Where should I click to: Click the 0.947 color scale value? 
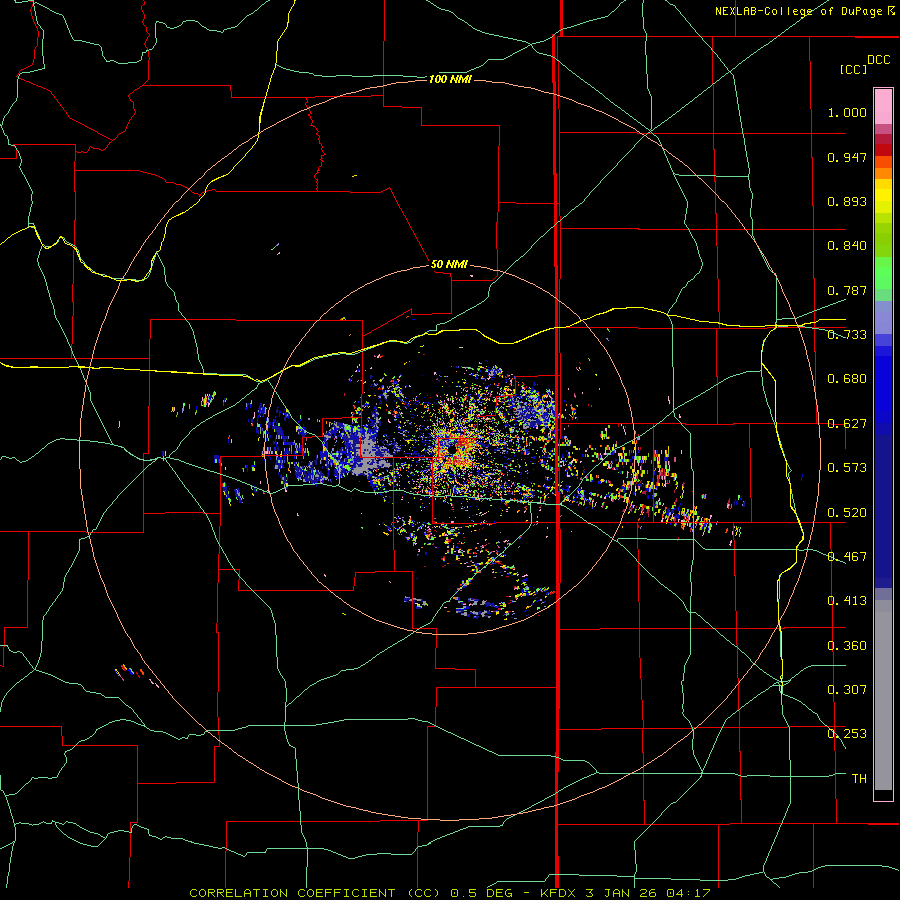tap(847, 157)
